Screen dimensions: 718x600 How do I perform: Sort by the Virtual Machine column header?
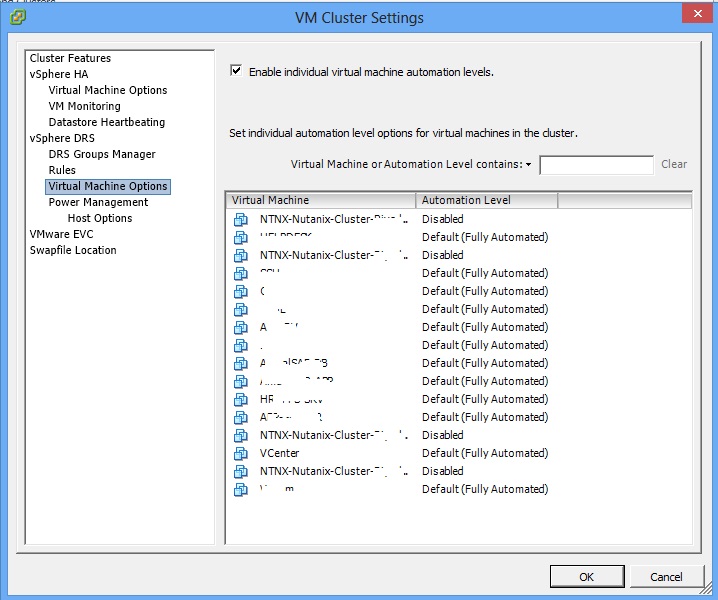320,200
